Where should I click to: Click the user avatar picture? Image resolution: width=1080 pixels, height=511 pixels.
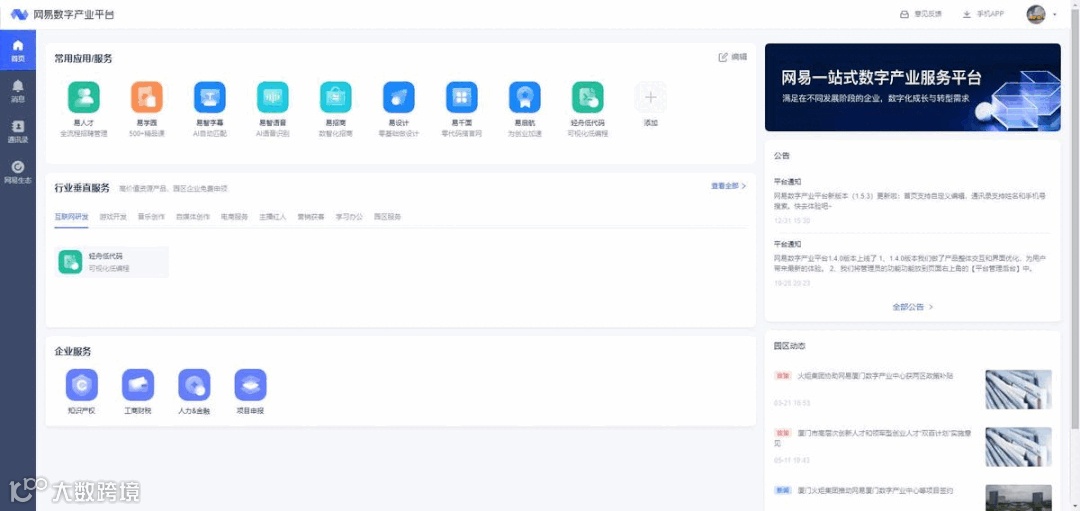click(1035, 14)
